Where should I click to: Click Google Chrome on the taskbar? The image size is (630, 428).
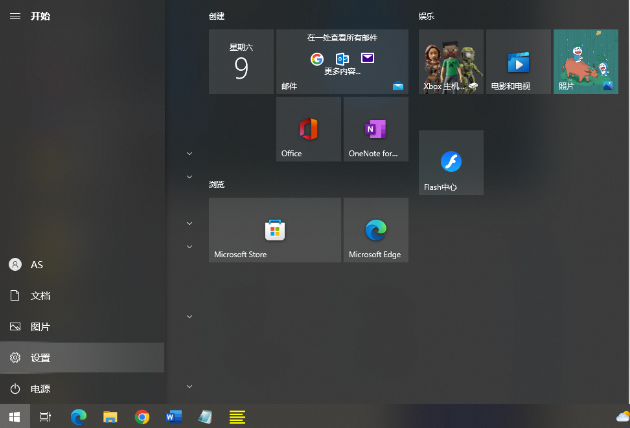[x=142, y=417]
